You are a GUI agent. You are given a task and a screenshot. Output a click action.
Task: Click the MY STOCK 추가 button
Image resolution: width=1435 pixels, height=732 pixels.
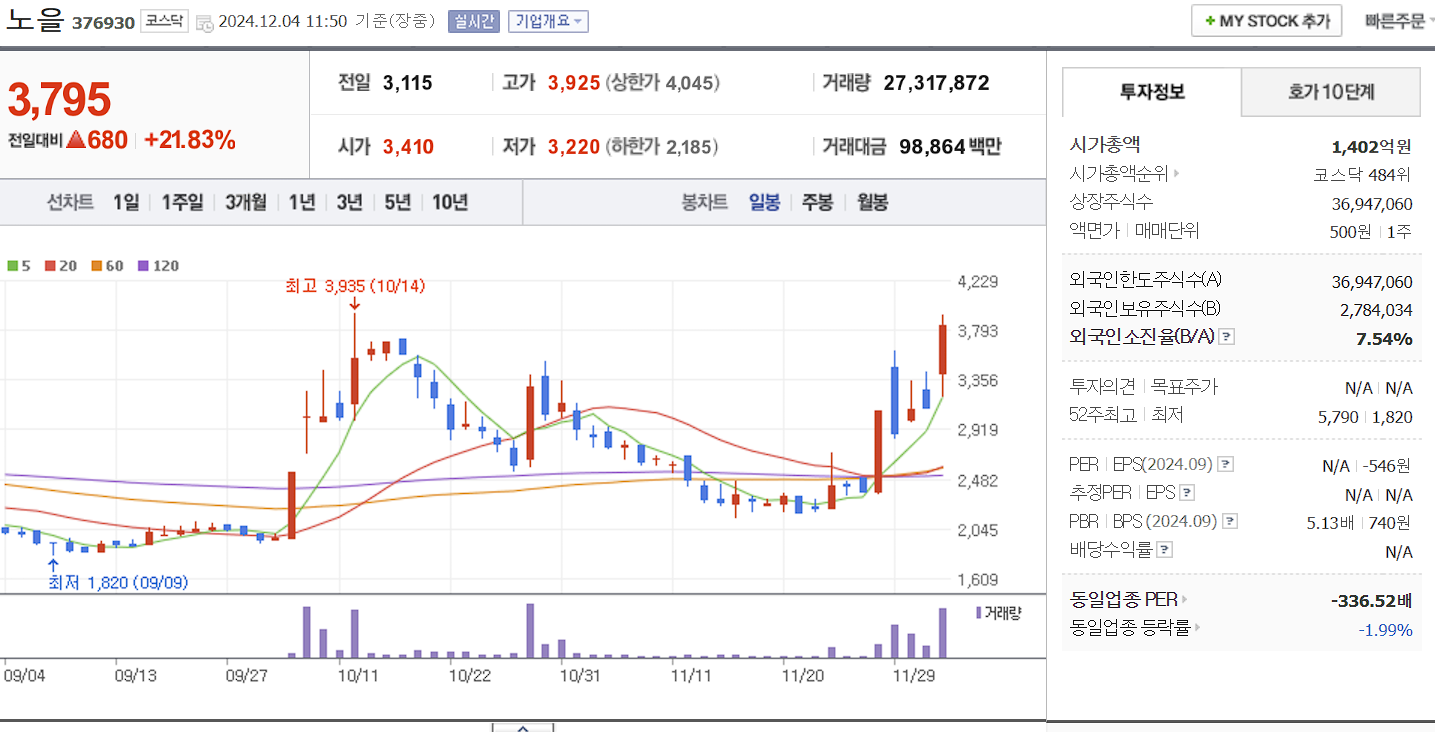coord(1266,19)
